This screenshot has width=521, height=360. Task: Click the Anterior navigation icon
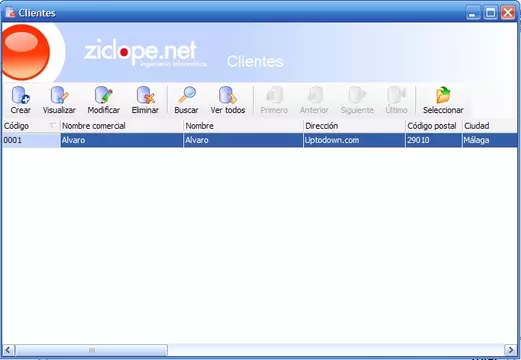(x=314, y=100)
